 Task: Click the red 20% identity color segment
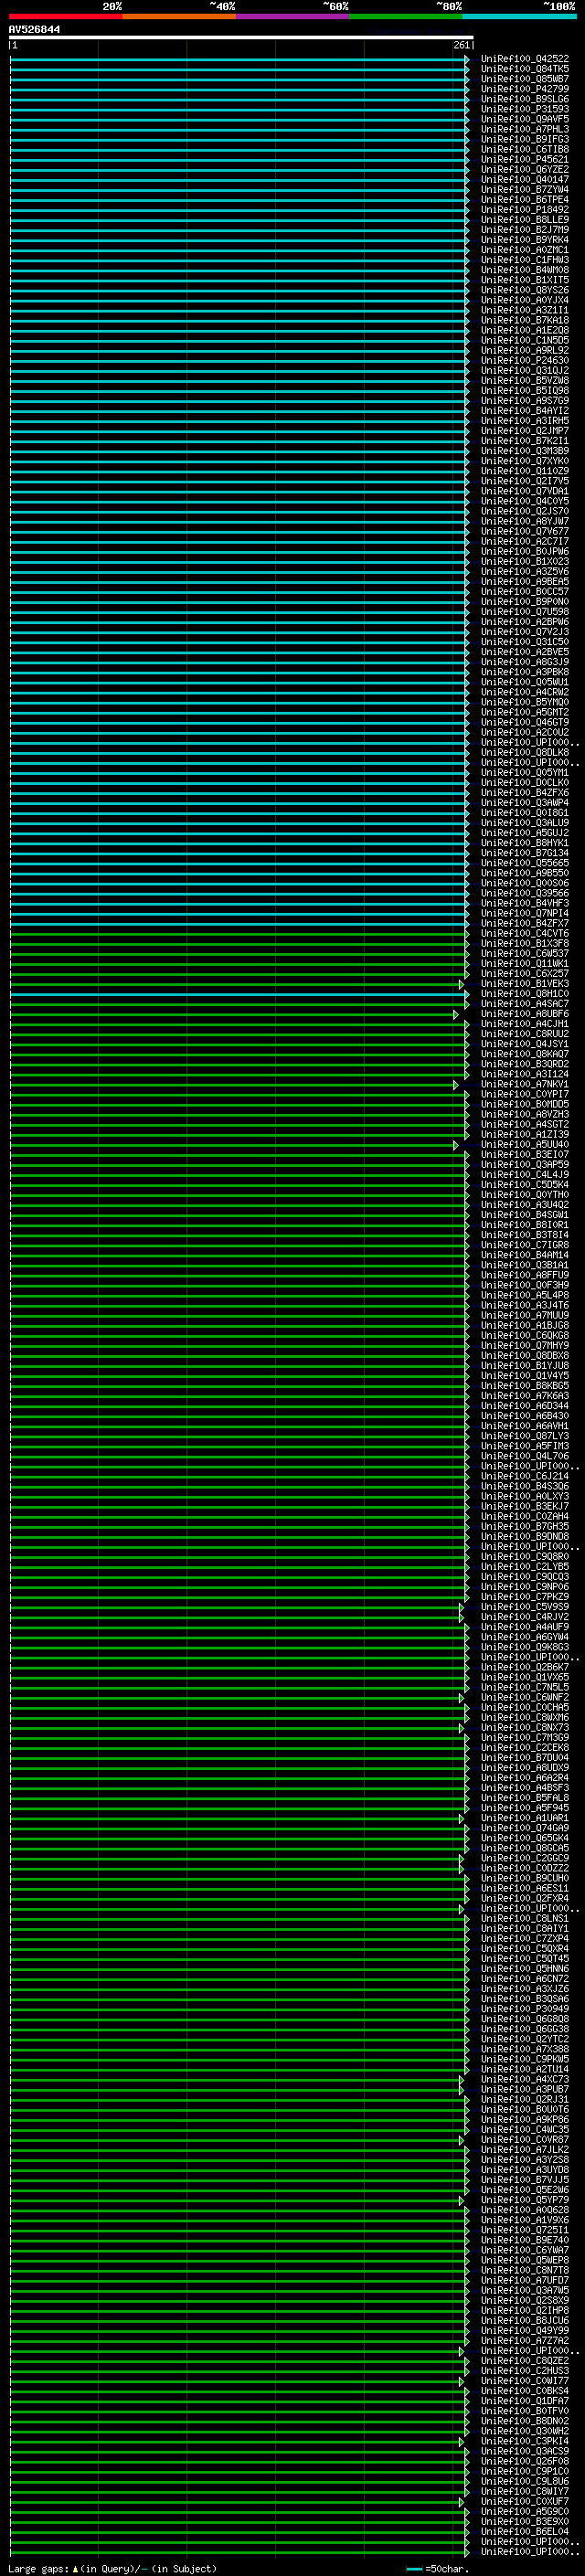pos(66,16)
